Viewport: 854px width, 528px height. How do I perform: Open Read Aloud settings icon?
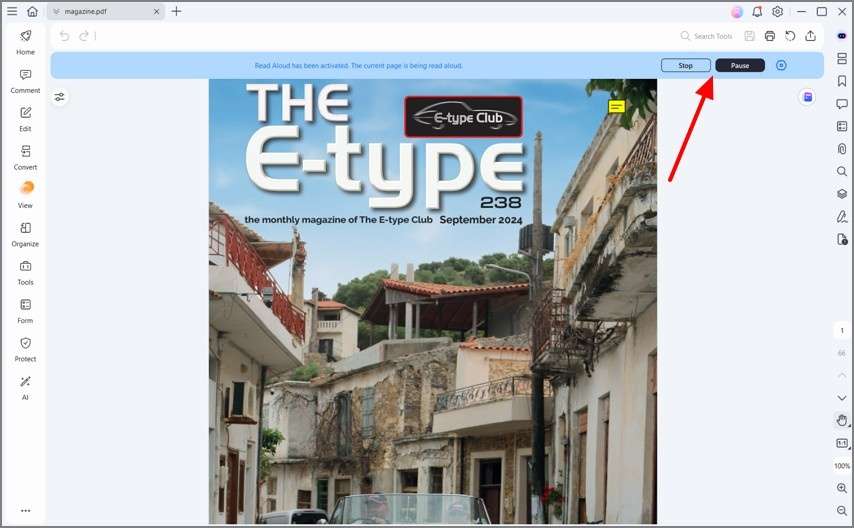pyautogui.click(x=781, y=65)
